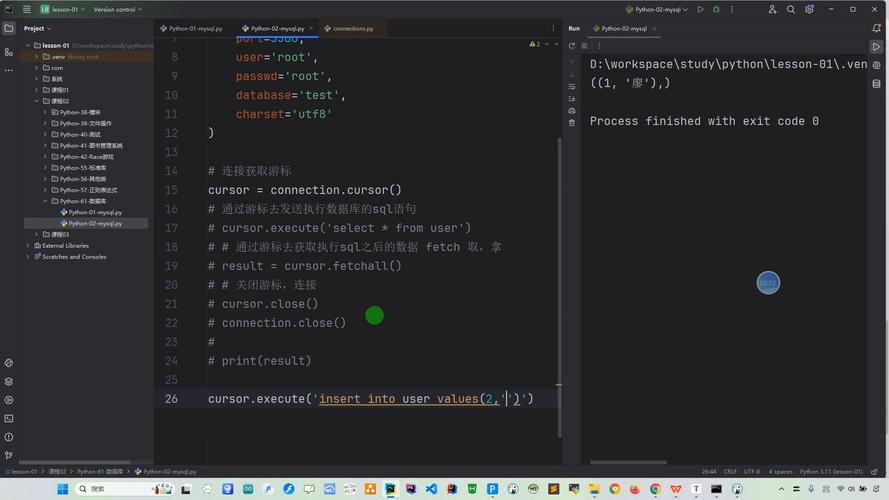889x500 pixels.
Task: Open the Notifications bell
Action: click(877, 28)
